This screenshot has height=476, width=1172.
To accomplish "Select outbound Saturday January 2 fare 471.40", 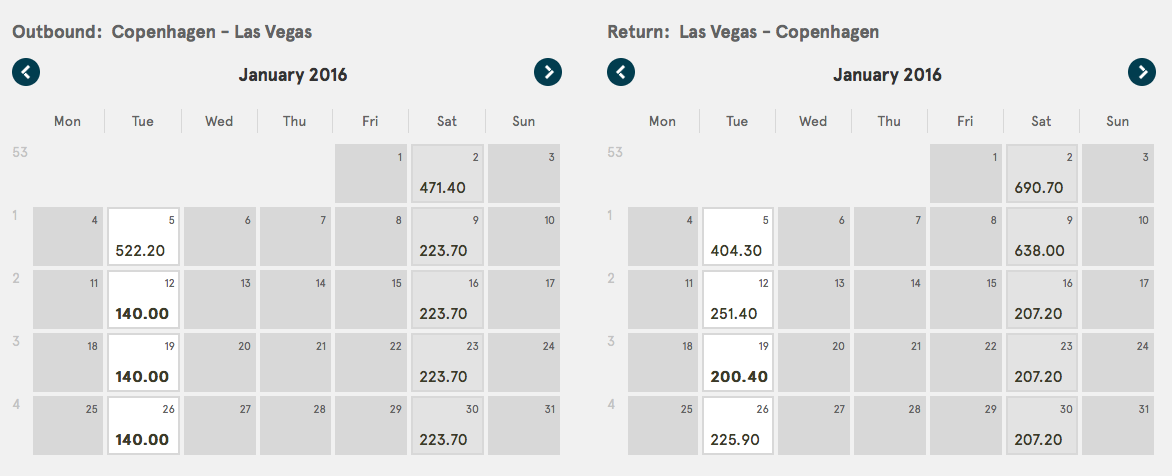I will (x=448, y=174).
